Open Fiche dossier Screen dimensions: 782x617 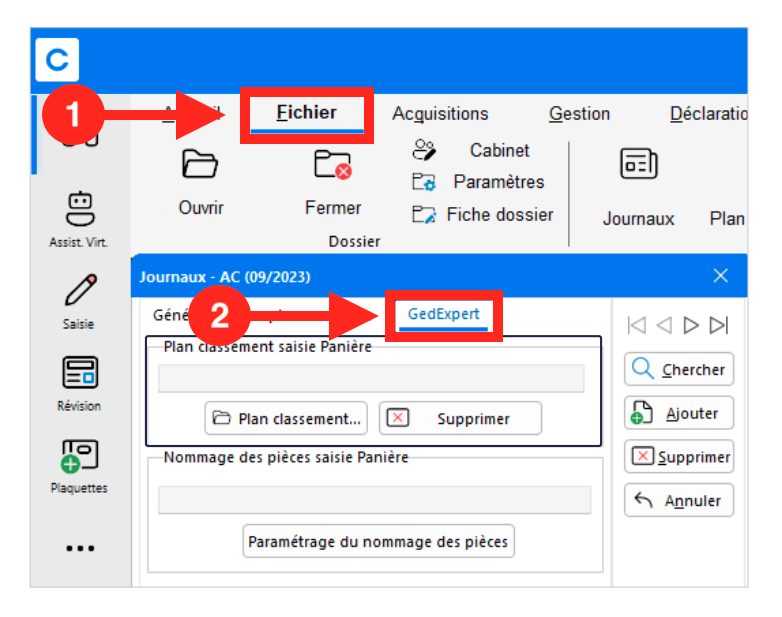click(482, 214)
